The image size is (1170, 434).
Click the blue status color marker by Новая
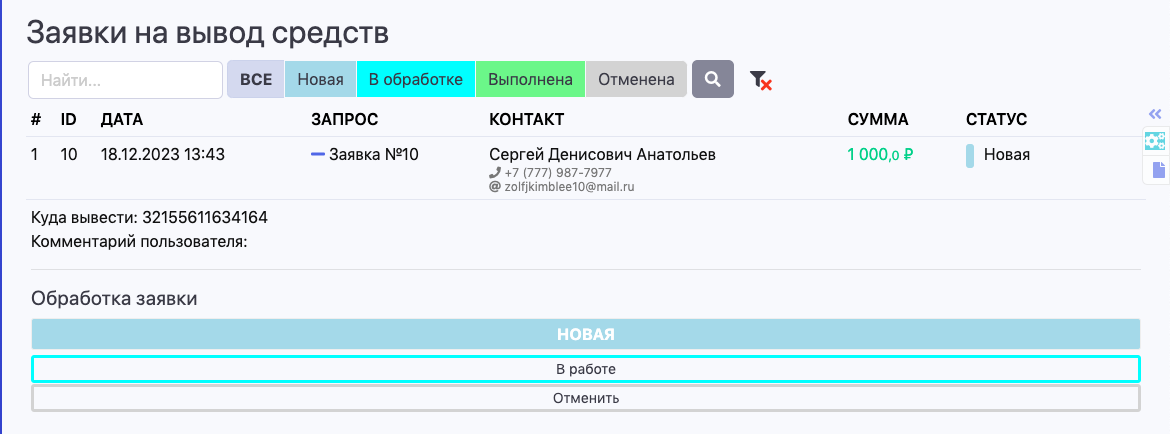pyautogui.click(x=970, y=155)
